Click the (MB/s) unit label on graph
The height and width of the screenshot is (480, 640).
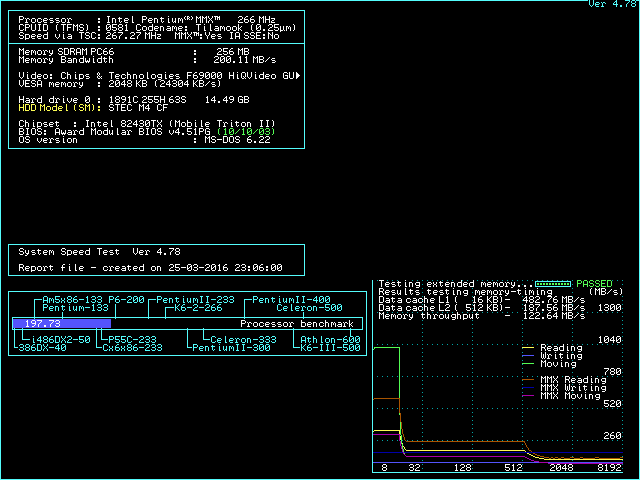(x=606, y=292)
